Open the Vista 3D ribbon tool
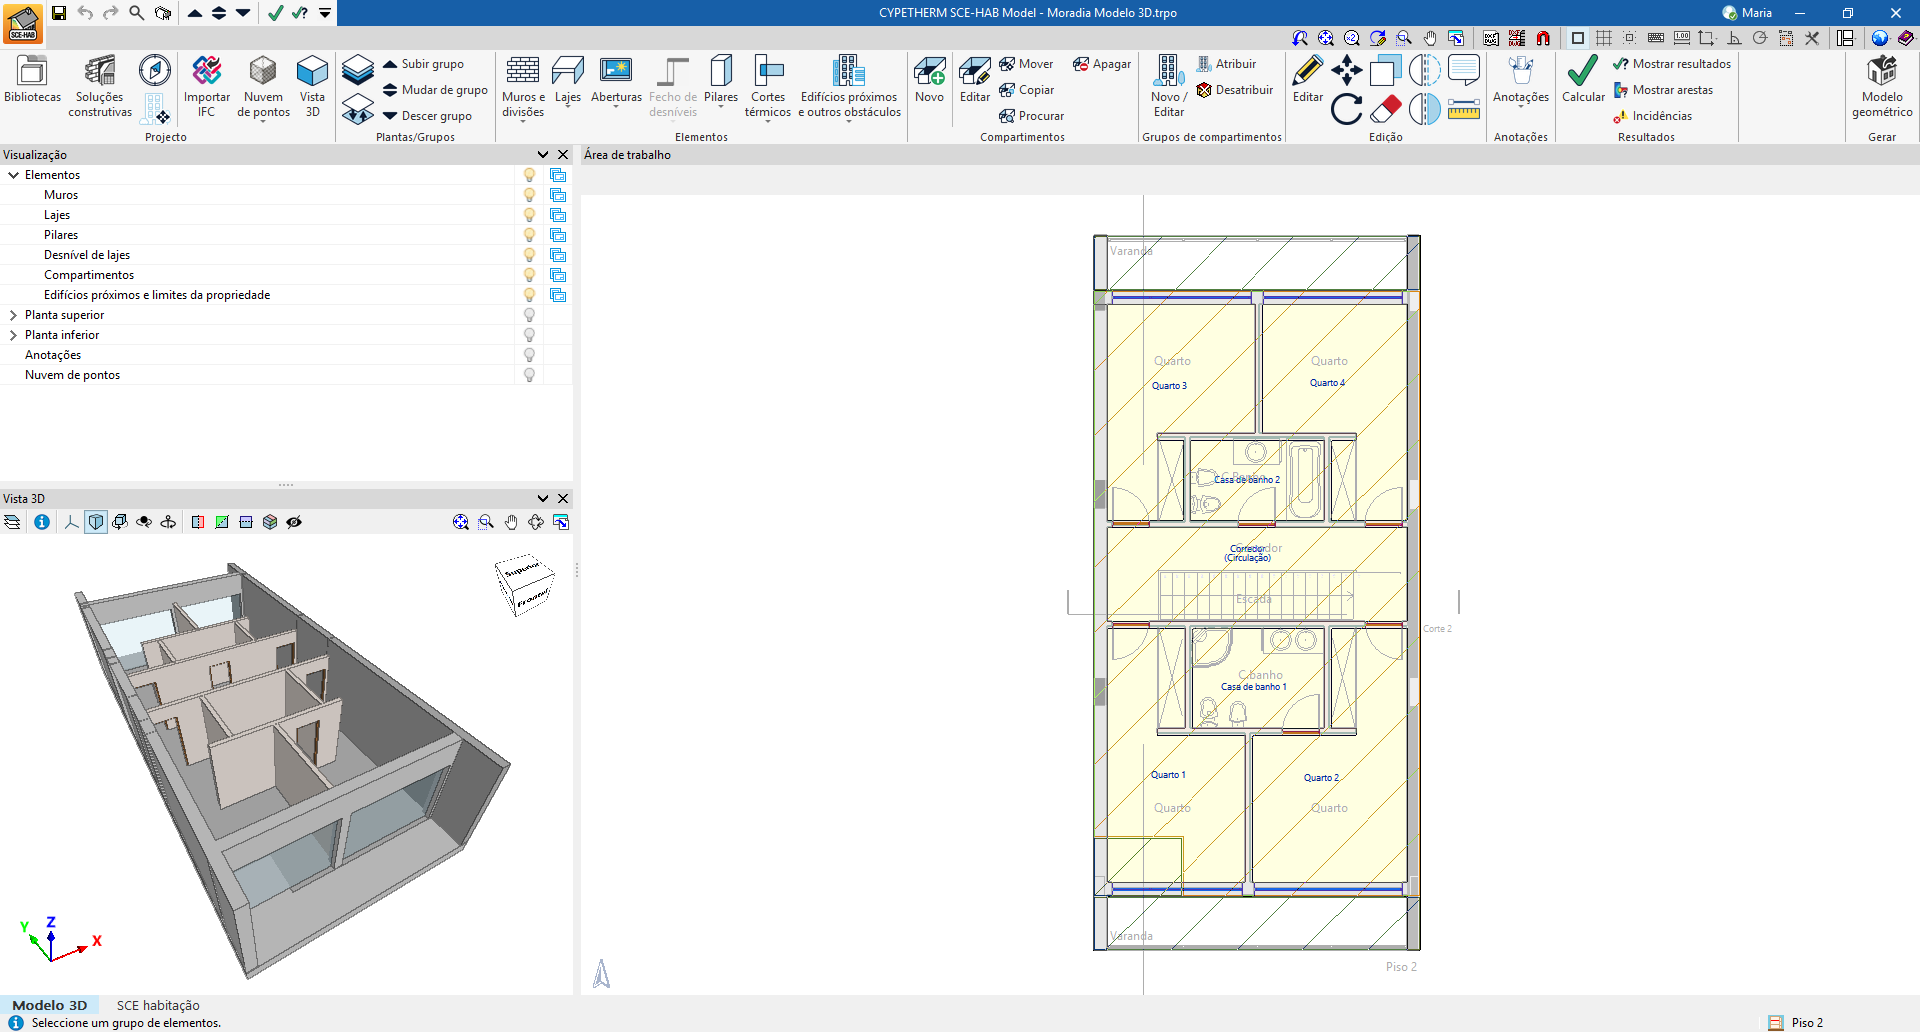The width and height of the screenshot is (1920, 1032). coord(312,80)
